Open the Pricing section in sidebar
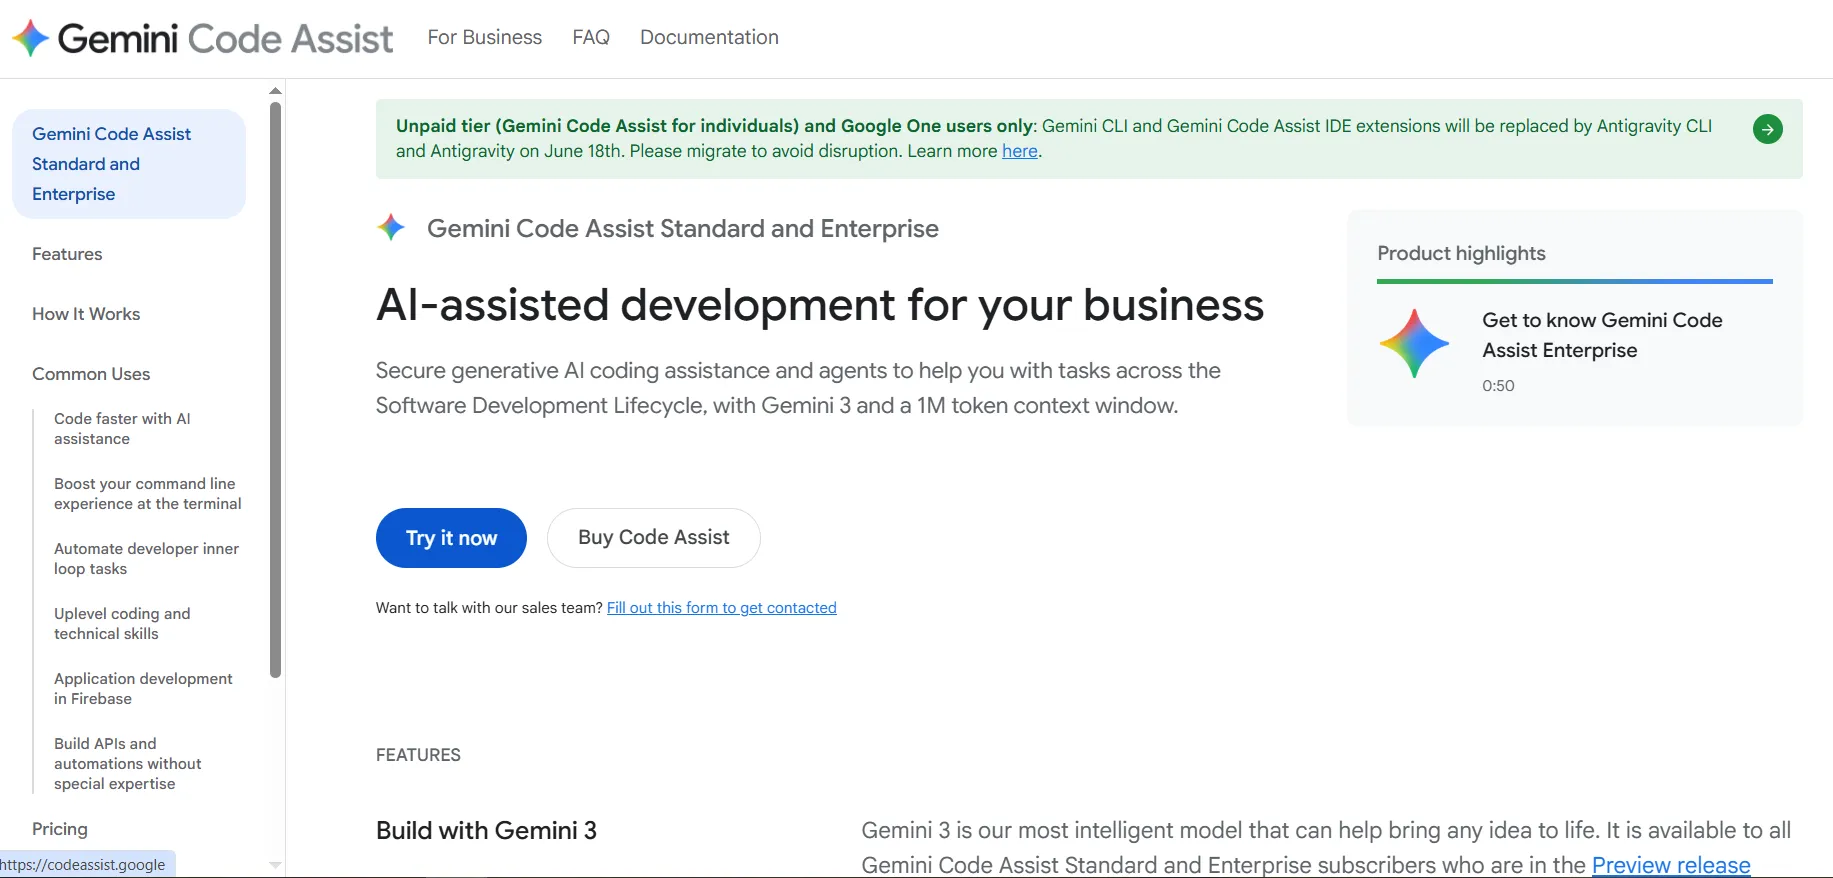 60,829
